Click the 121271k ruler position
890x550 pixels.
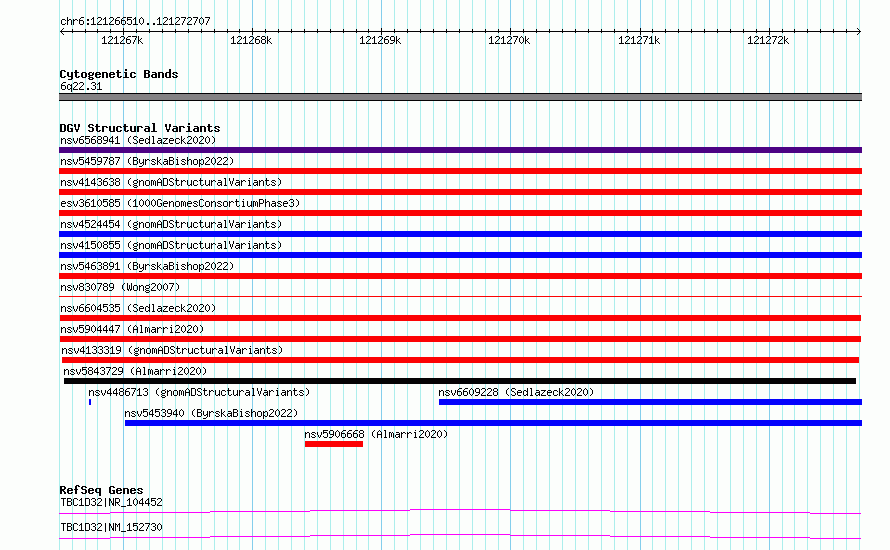[639, 40]
